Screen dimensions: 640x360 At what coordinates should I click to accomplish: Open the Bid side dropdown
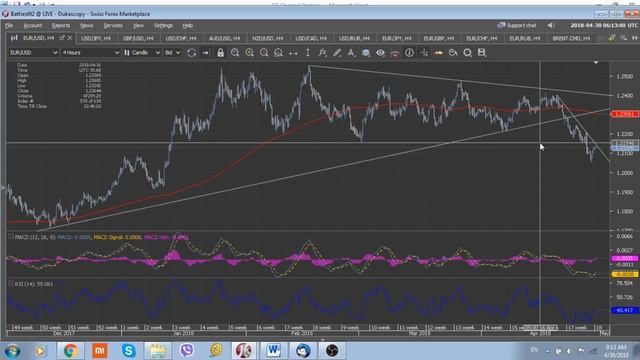172,53
